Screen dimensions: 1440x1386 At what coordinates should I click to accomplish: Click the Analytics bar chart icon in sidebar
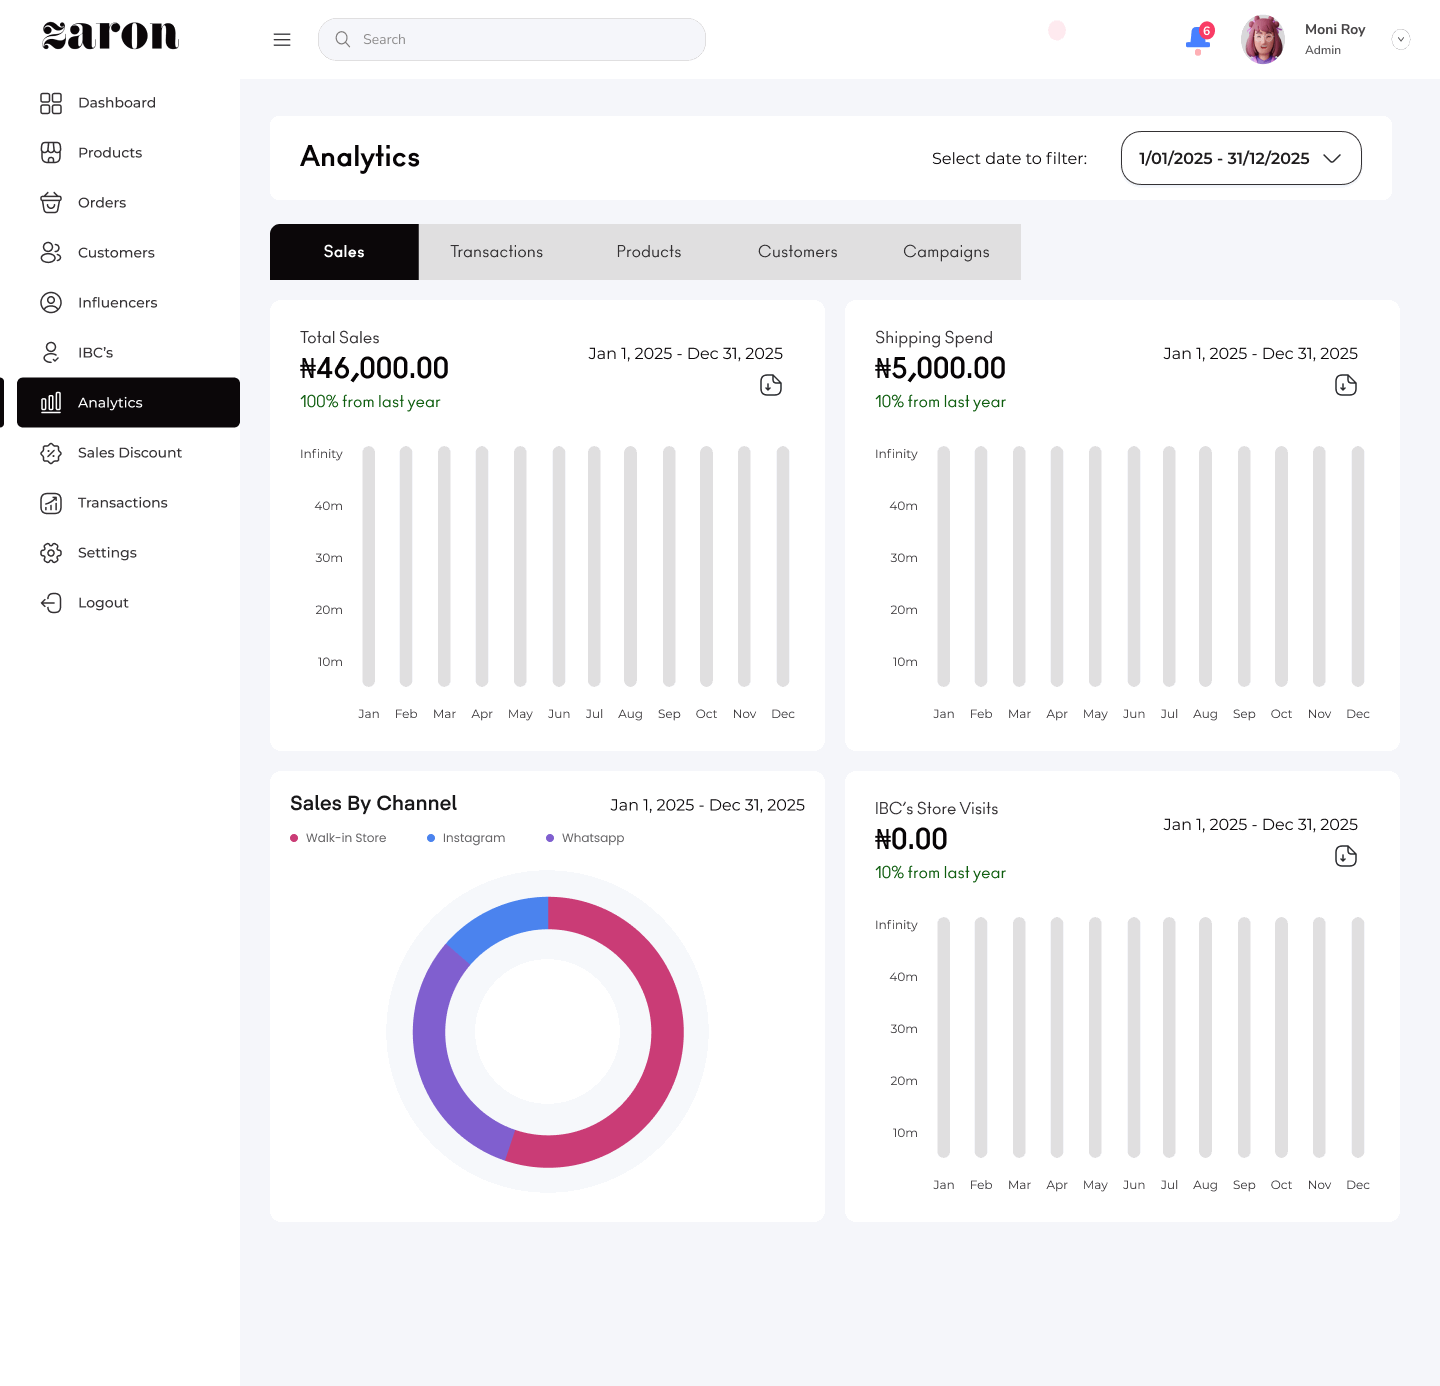pos(51,403)
